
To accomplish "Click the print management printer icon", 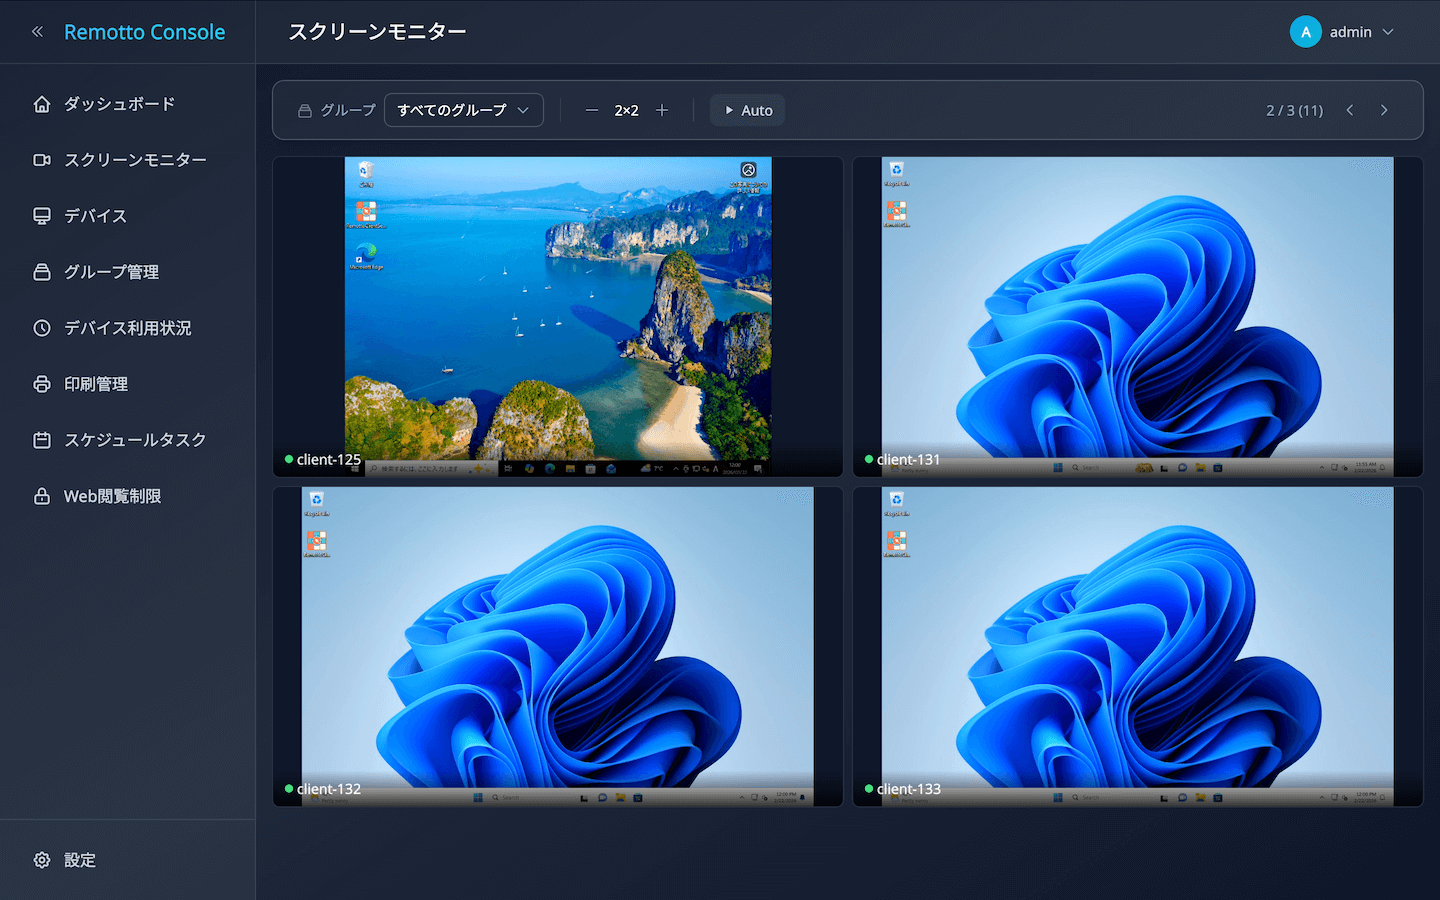I will (40, 383).
